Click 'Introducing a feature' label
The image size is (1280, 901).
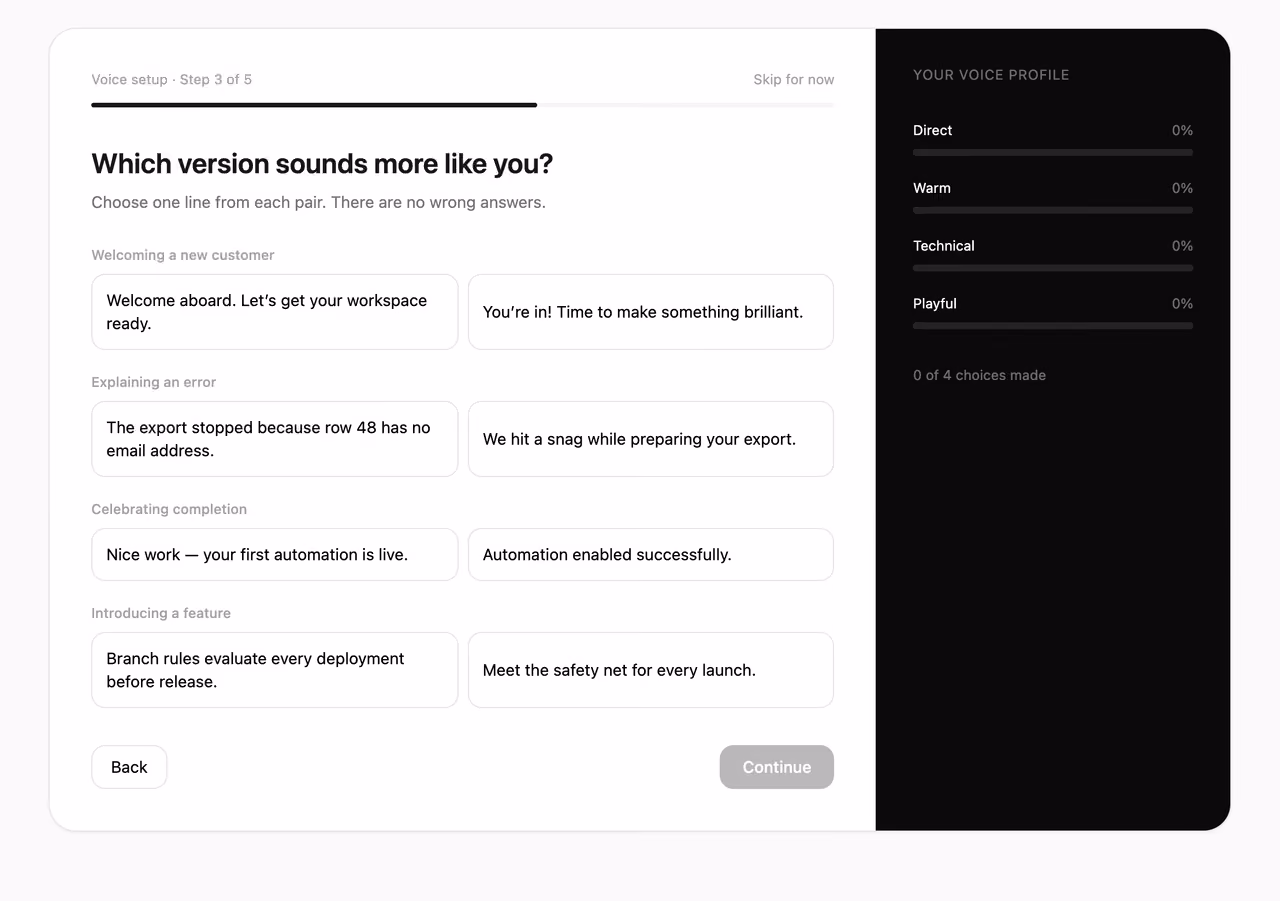[x=161, y=613]
